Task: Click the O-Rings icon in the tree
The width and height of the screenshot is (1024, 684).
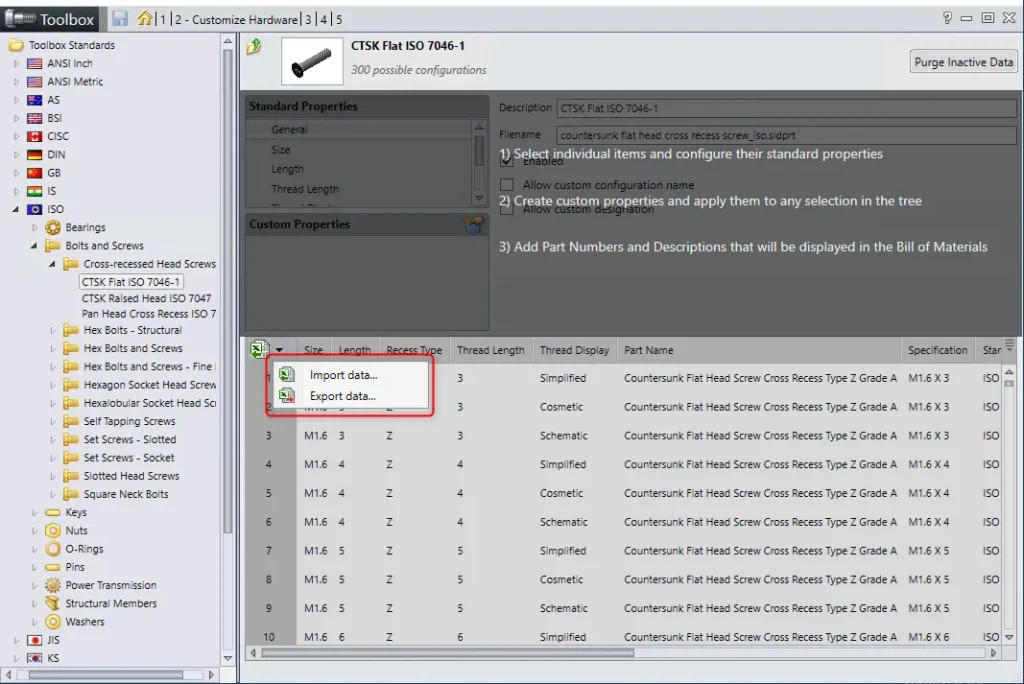Action: tap(53, 549)
